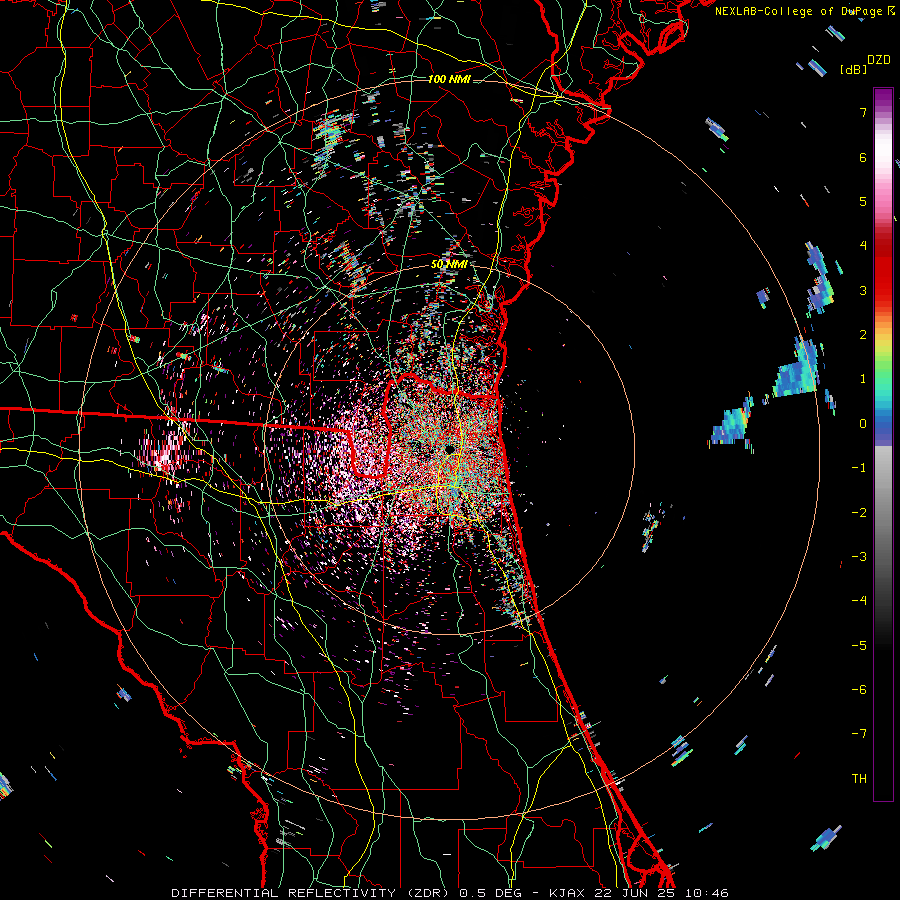Click the [dB] units label
The image size is (900, 900).
pyautogui.click(x=853, y=69)
